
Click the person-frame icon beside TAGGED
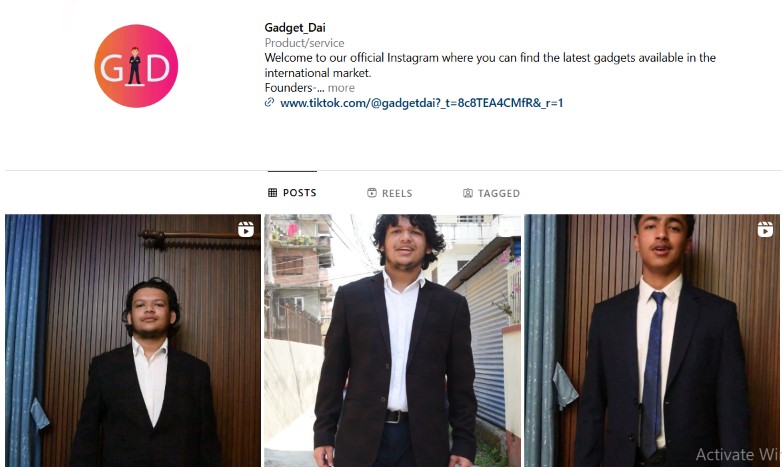point(468,193)
